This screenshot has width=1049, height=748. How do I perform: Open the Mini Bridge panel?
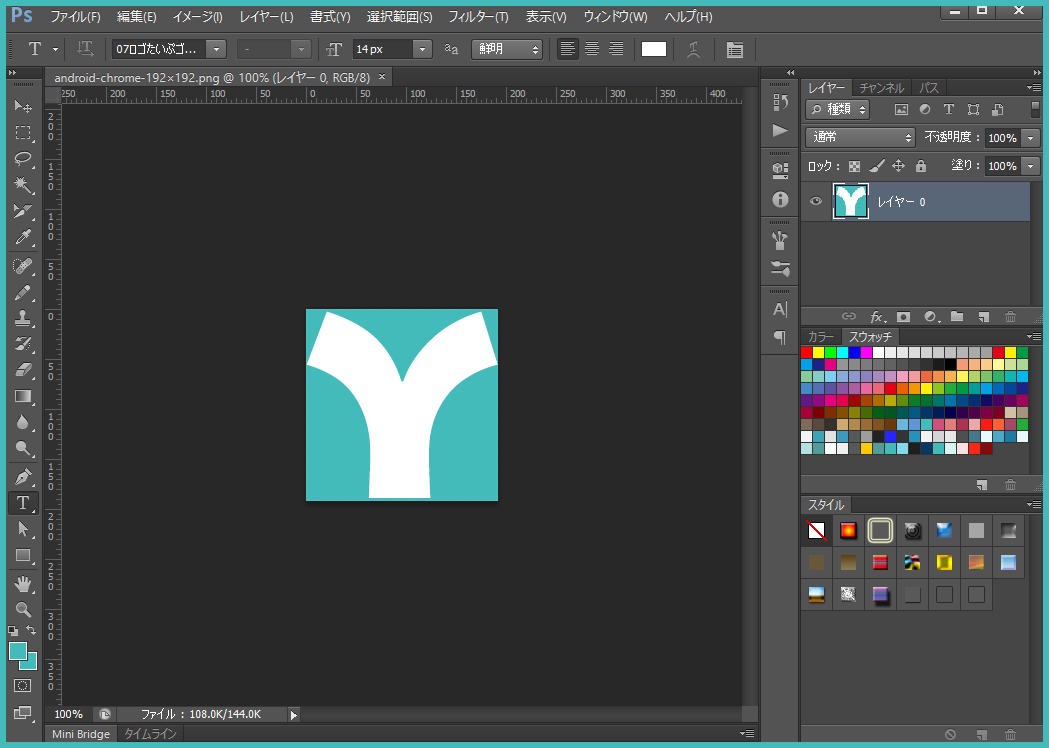click(81, 734)
